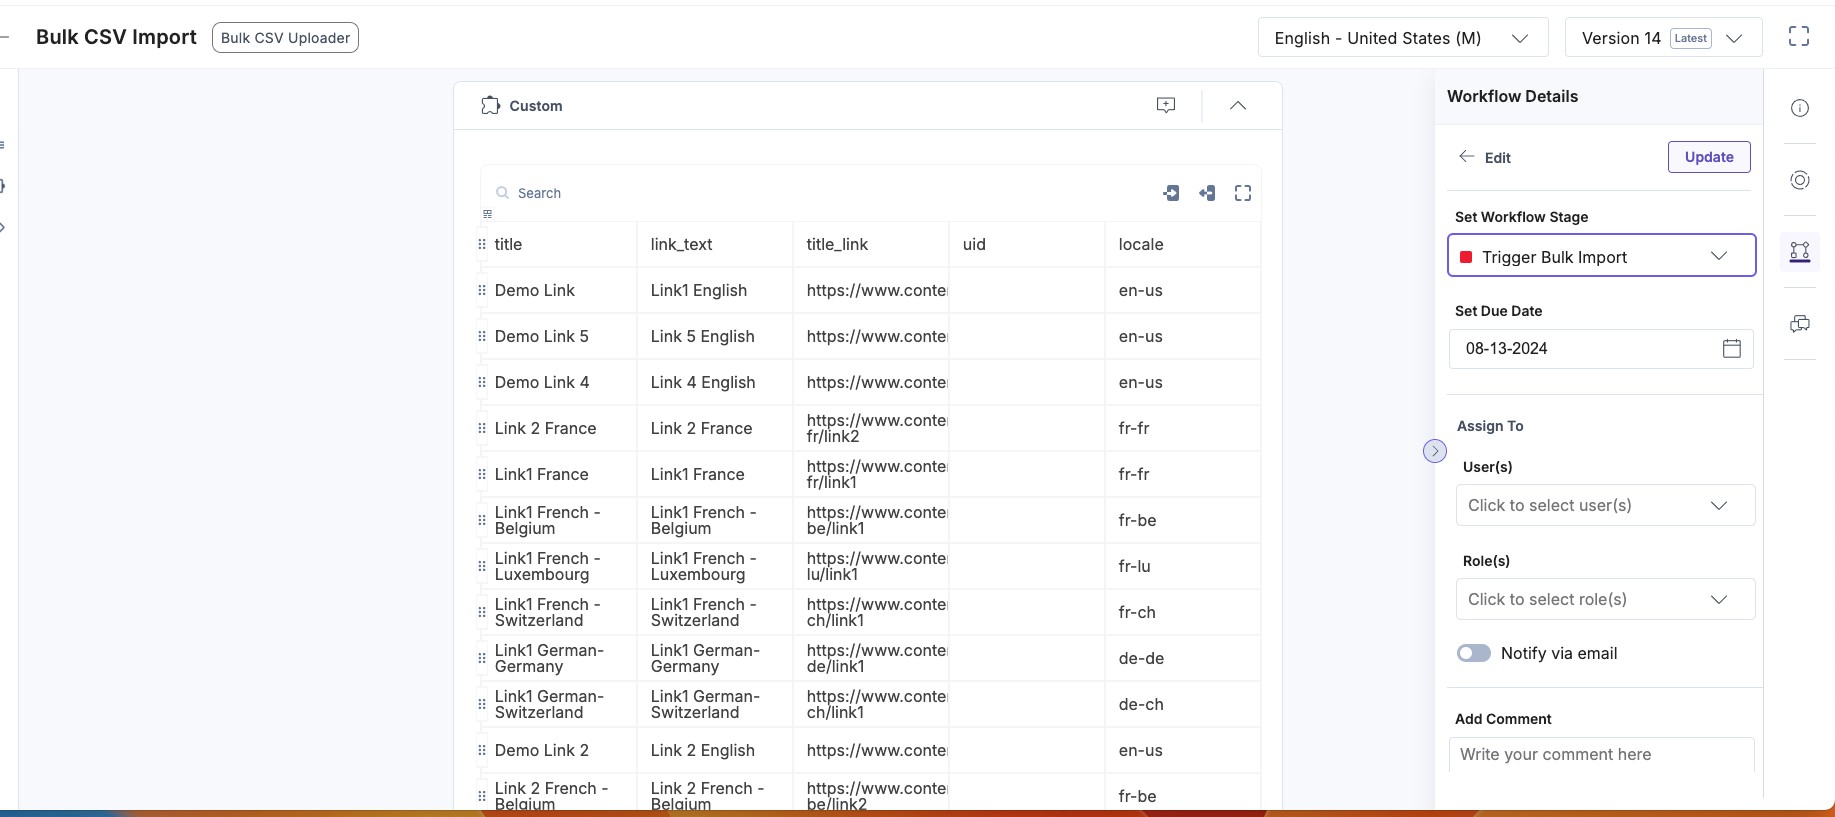Click the "fr-ch" locale cell
The height and width of the screenshot is (817, 1835).
1183,612
